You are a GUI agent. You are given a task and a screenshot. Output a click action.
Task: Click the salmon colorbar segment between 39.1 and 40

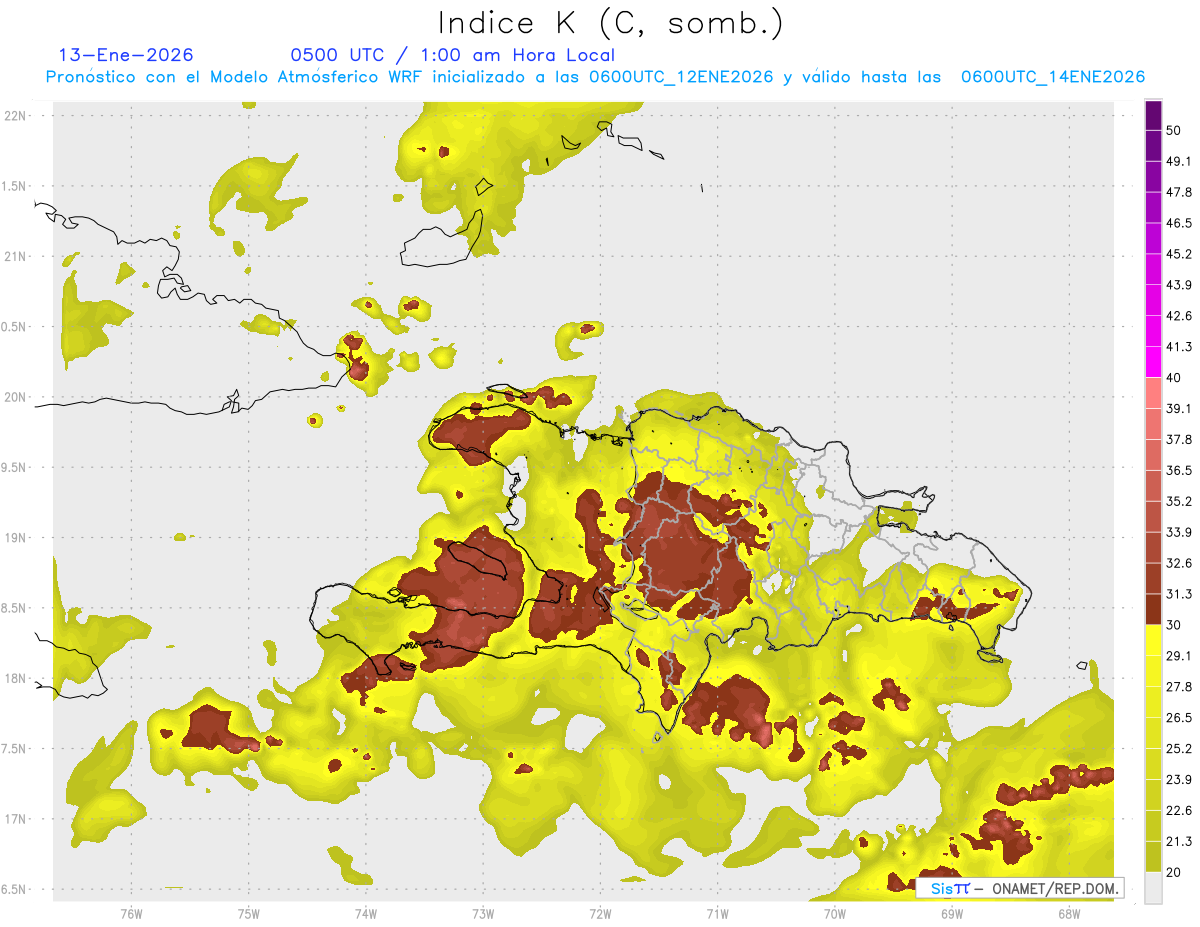click(1153, 393)
